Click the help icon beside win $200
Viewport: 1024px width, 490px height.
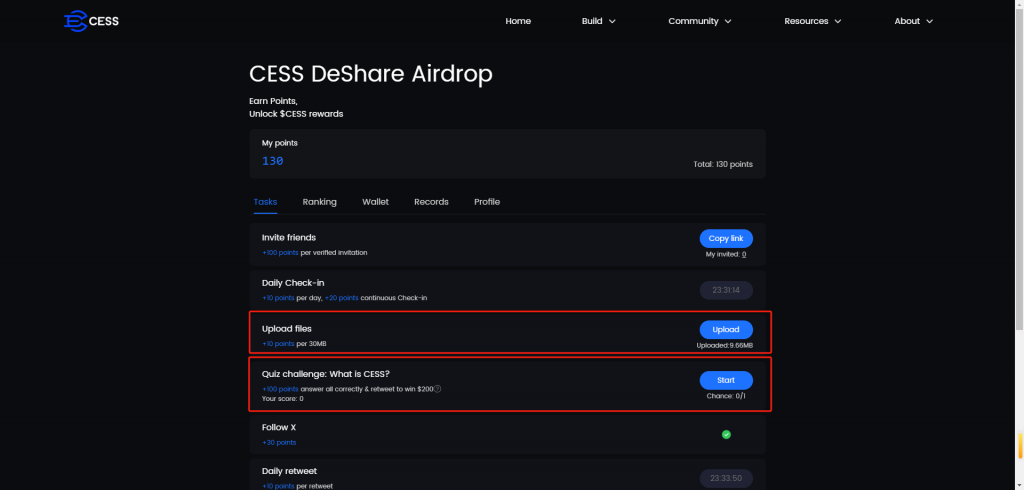tap(438, 389)
